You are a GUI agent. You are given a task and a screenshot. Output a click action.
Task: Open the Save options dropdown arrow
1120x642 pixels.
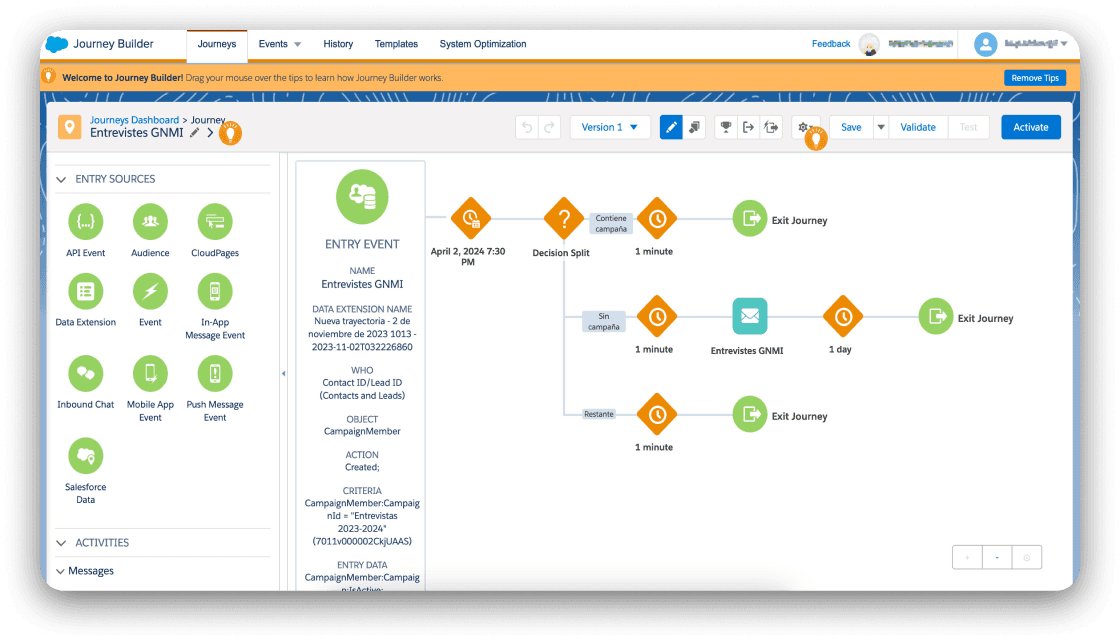point(881,127)
